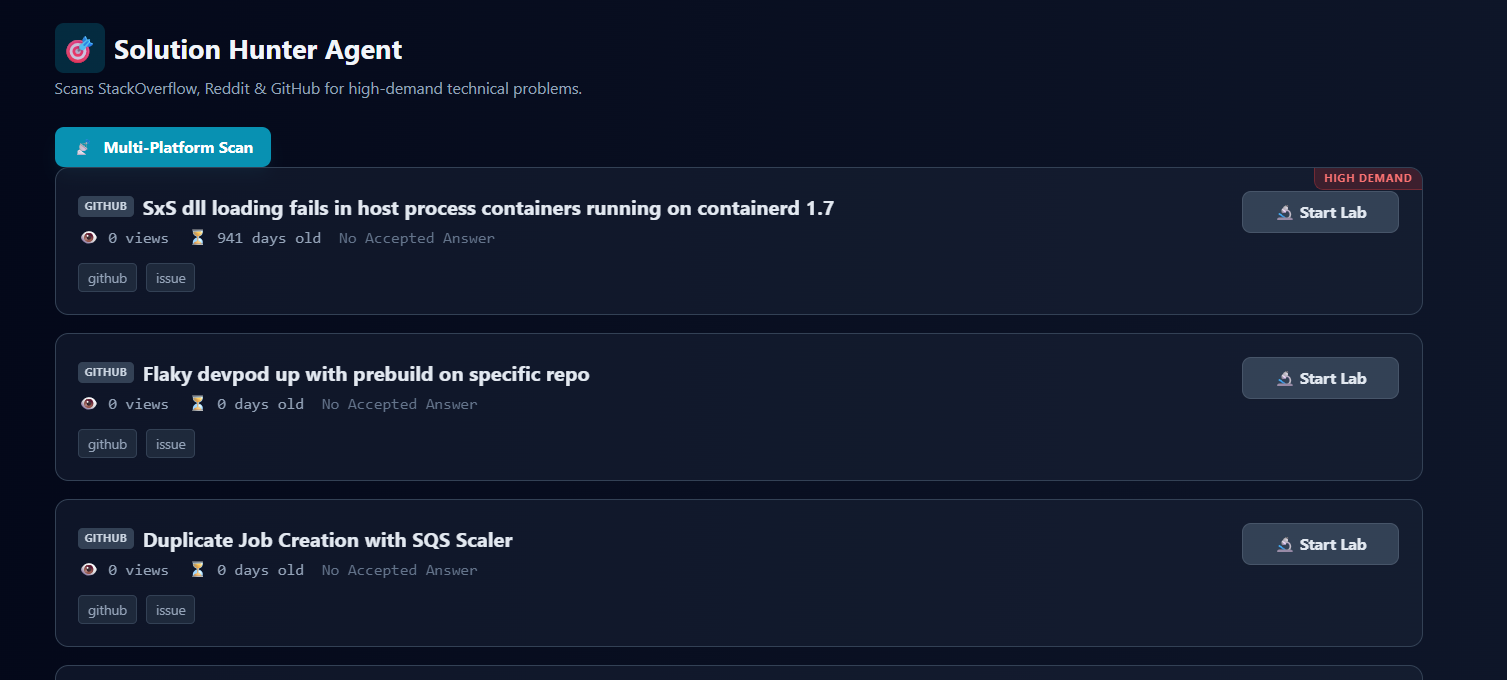Click eye views icon on Duplicate Job card
This screenshot has width=1507, height=680.
pyautogui.click(x=89, y=570)
